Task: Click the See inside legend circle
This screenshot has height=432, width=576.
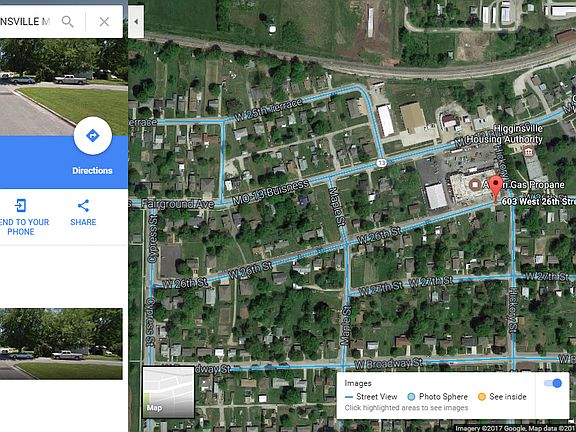Action: [482, 397]
